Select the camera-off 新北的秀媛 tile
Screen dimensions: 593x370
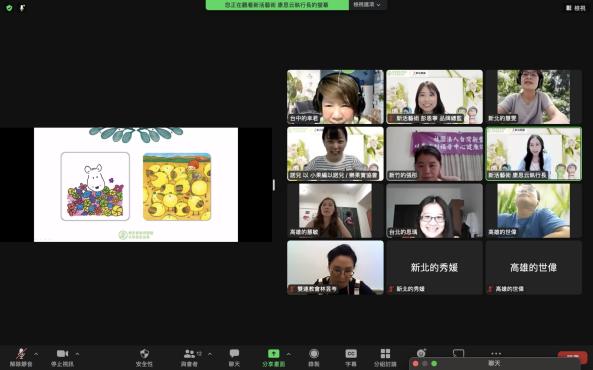(x=435, y=267)
